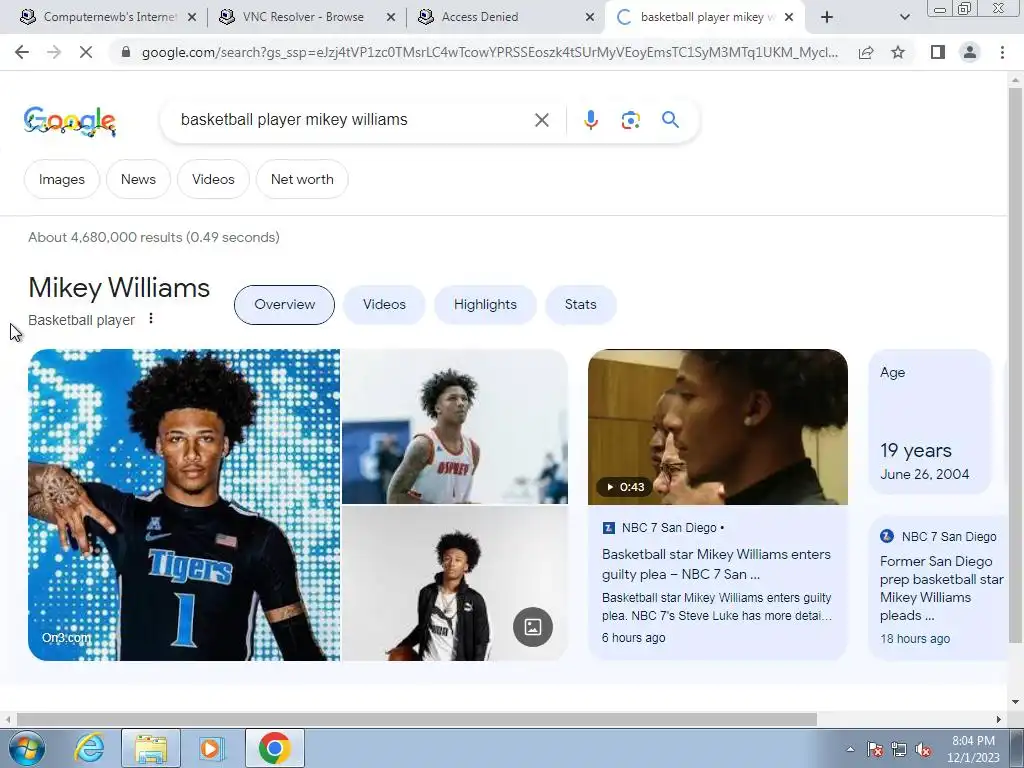Open the tab search dropdown chevron

click(904, 17)
